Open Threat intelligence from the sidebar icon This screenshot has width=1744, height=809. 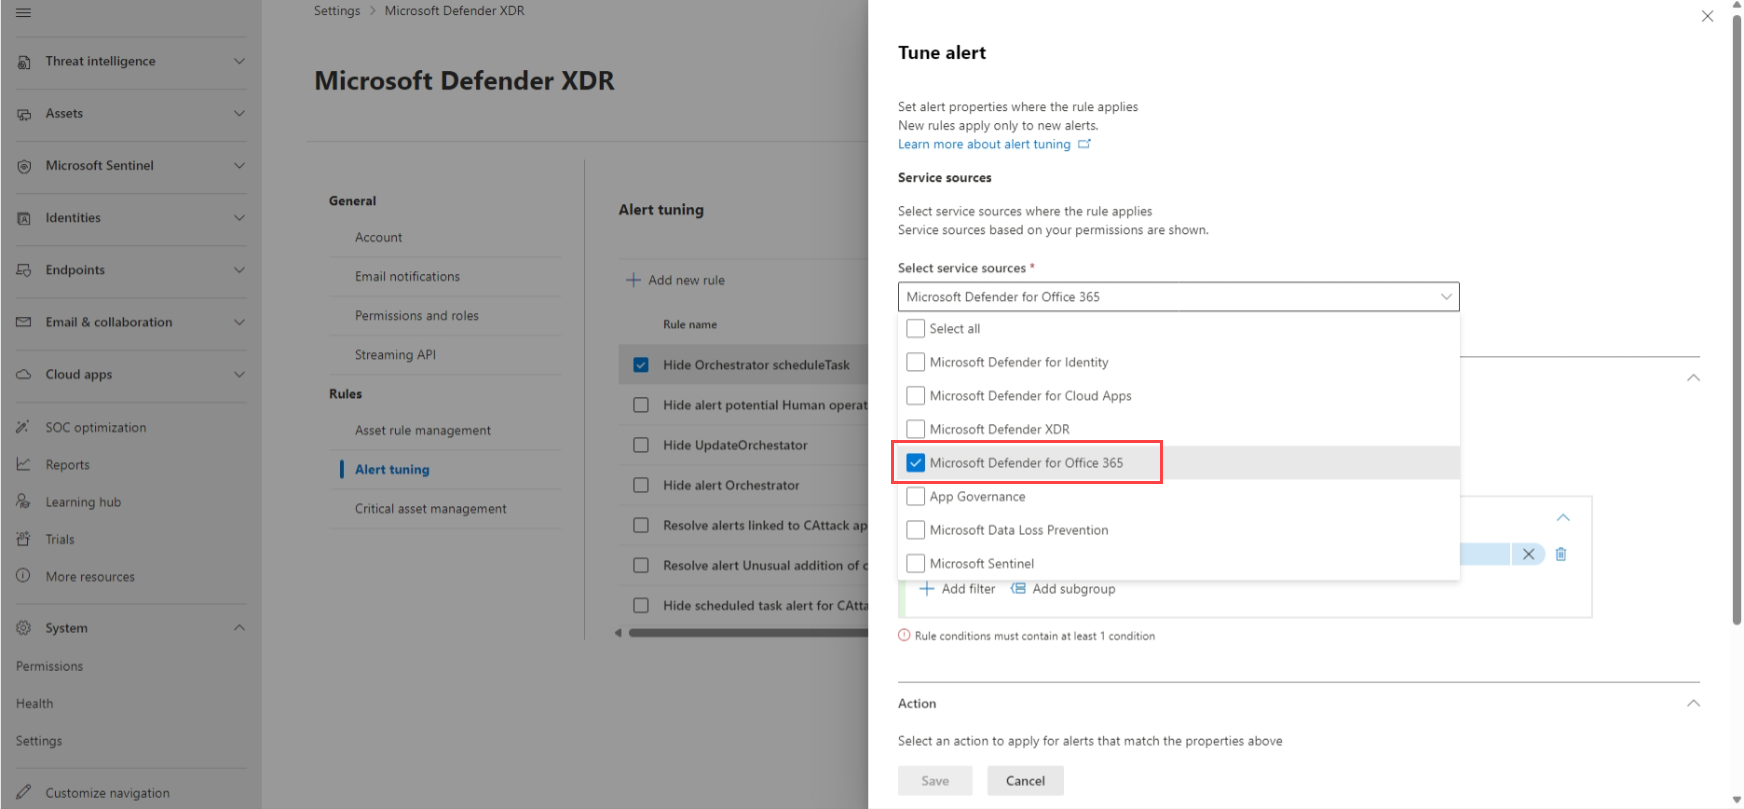click(23, 61)
